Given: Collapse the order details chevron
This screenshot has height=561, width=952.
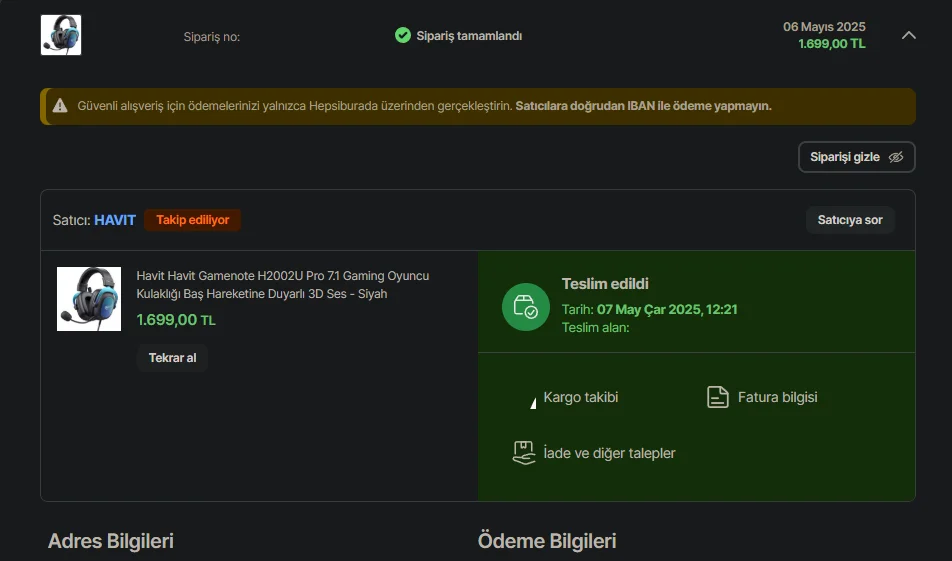Looking at the screenshot, I should pos(908,35).
